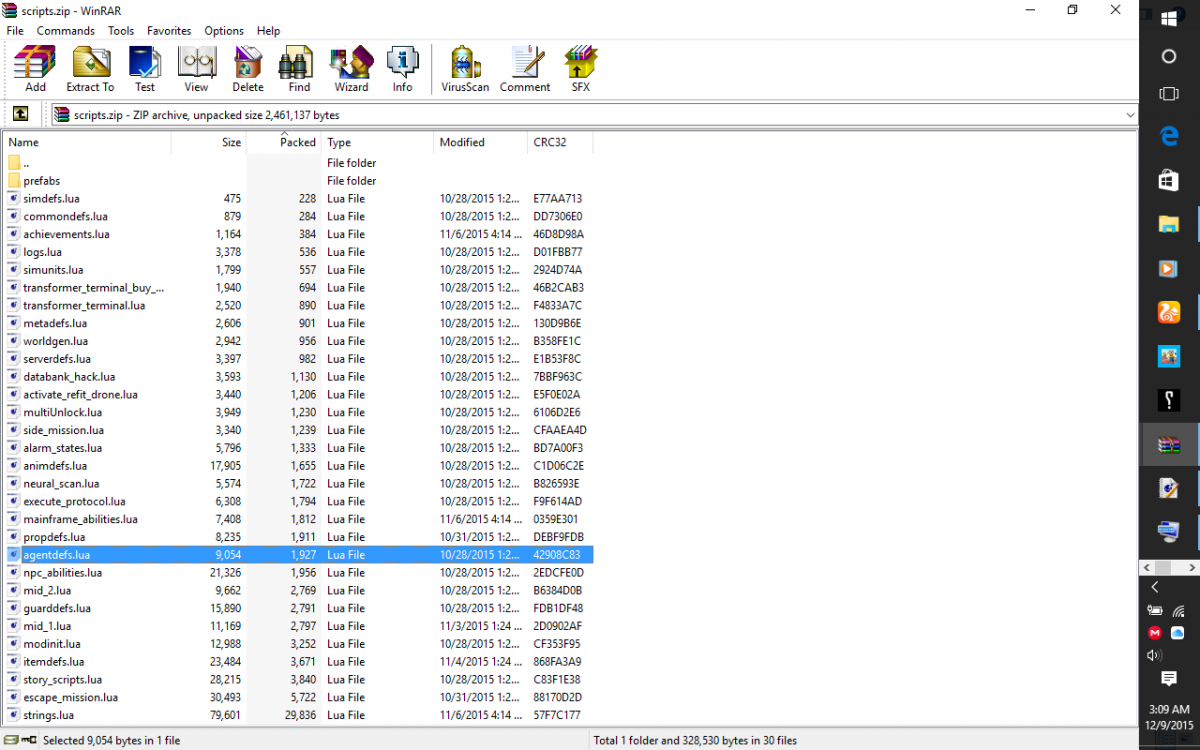The image size is (1200, 750).
Task: Go up one level using folder arrow
Action: point(20,114)
